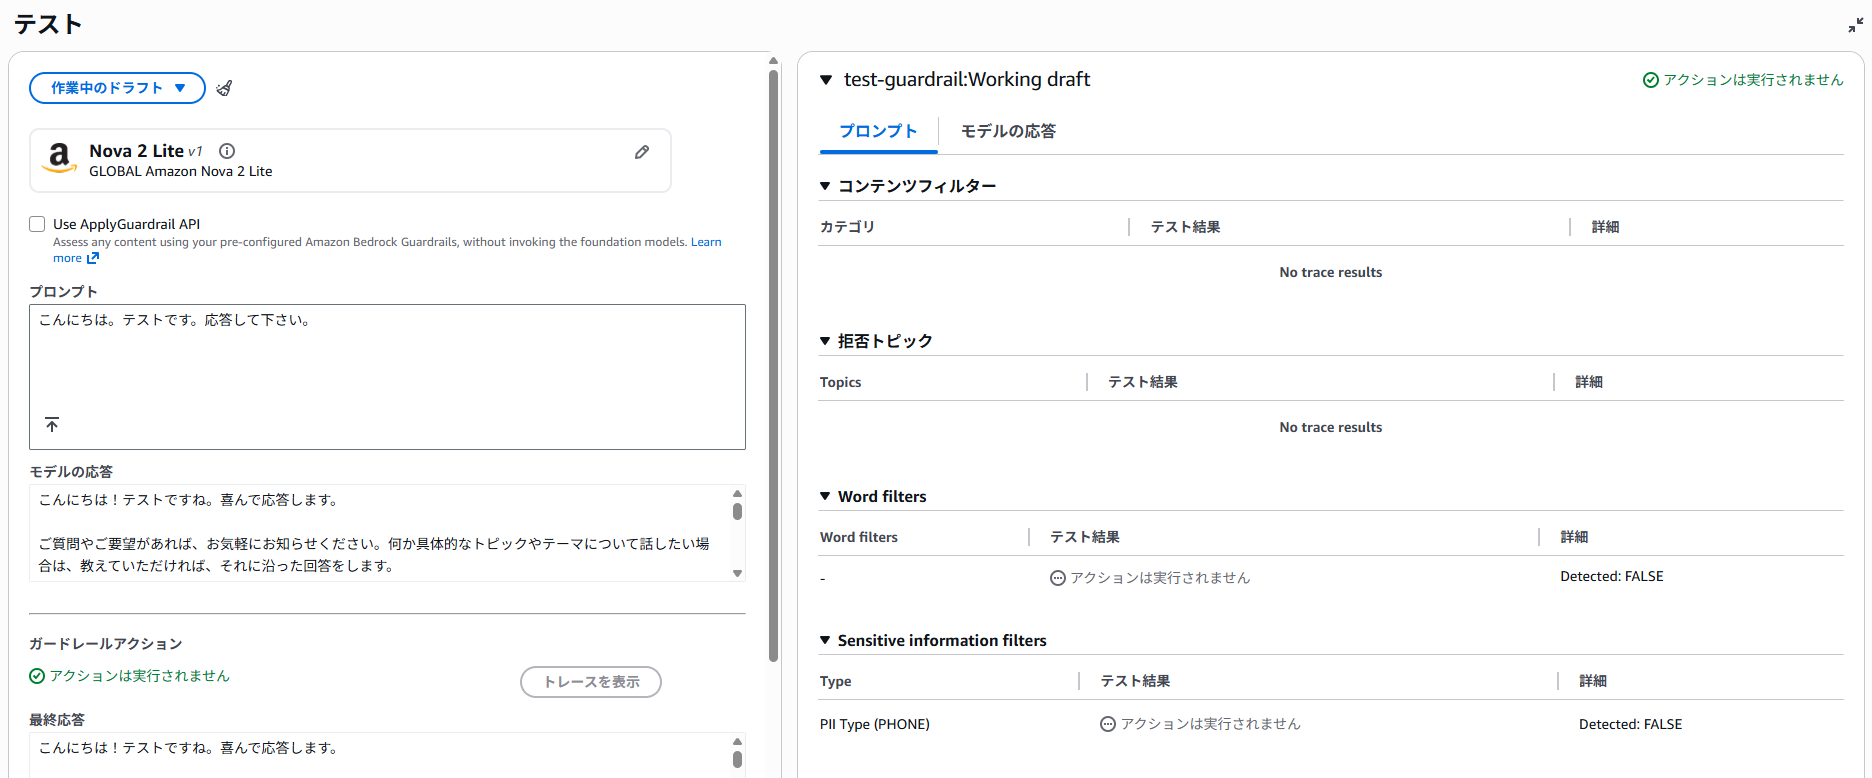Click the pencil icon to change the model

tap(642, 152)
